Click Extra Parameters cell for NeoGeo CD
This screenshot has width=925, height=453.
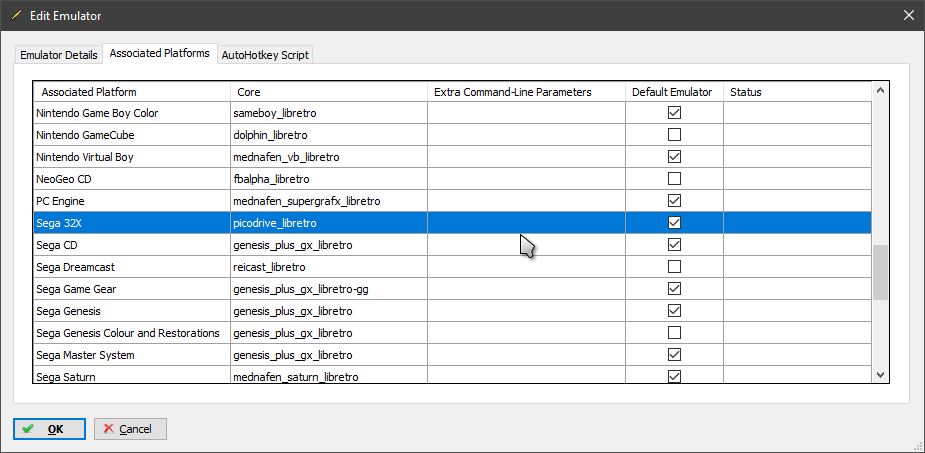pos(526,179)
